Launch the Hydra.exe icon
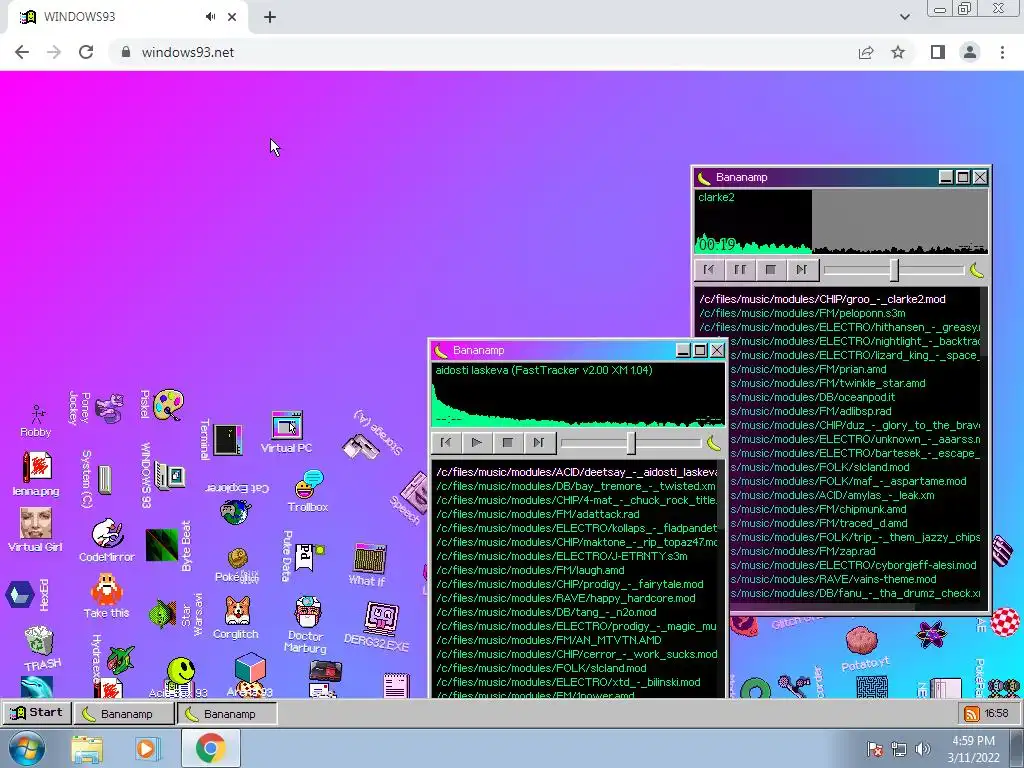 tap(120, 658)
